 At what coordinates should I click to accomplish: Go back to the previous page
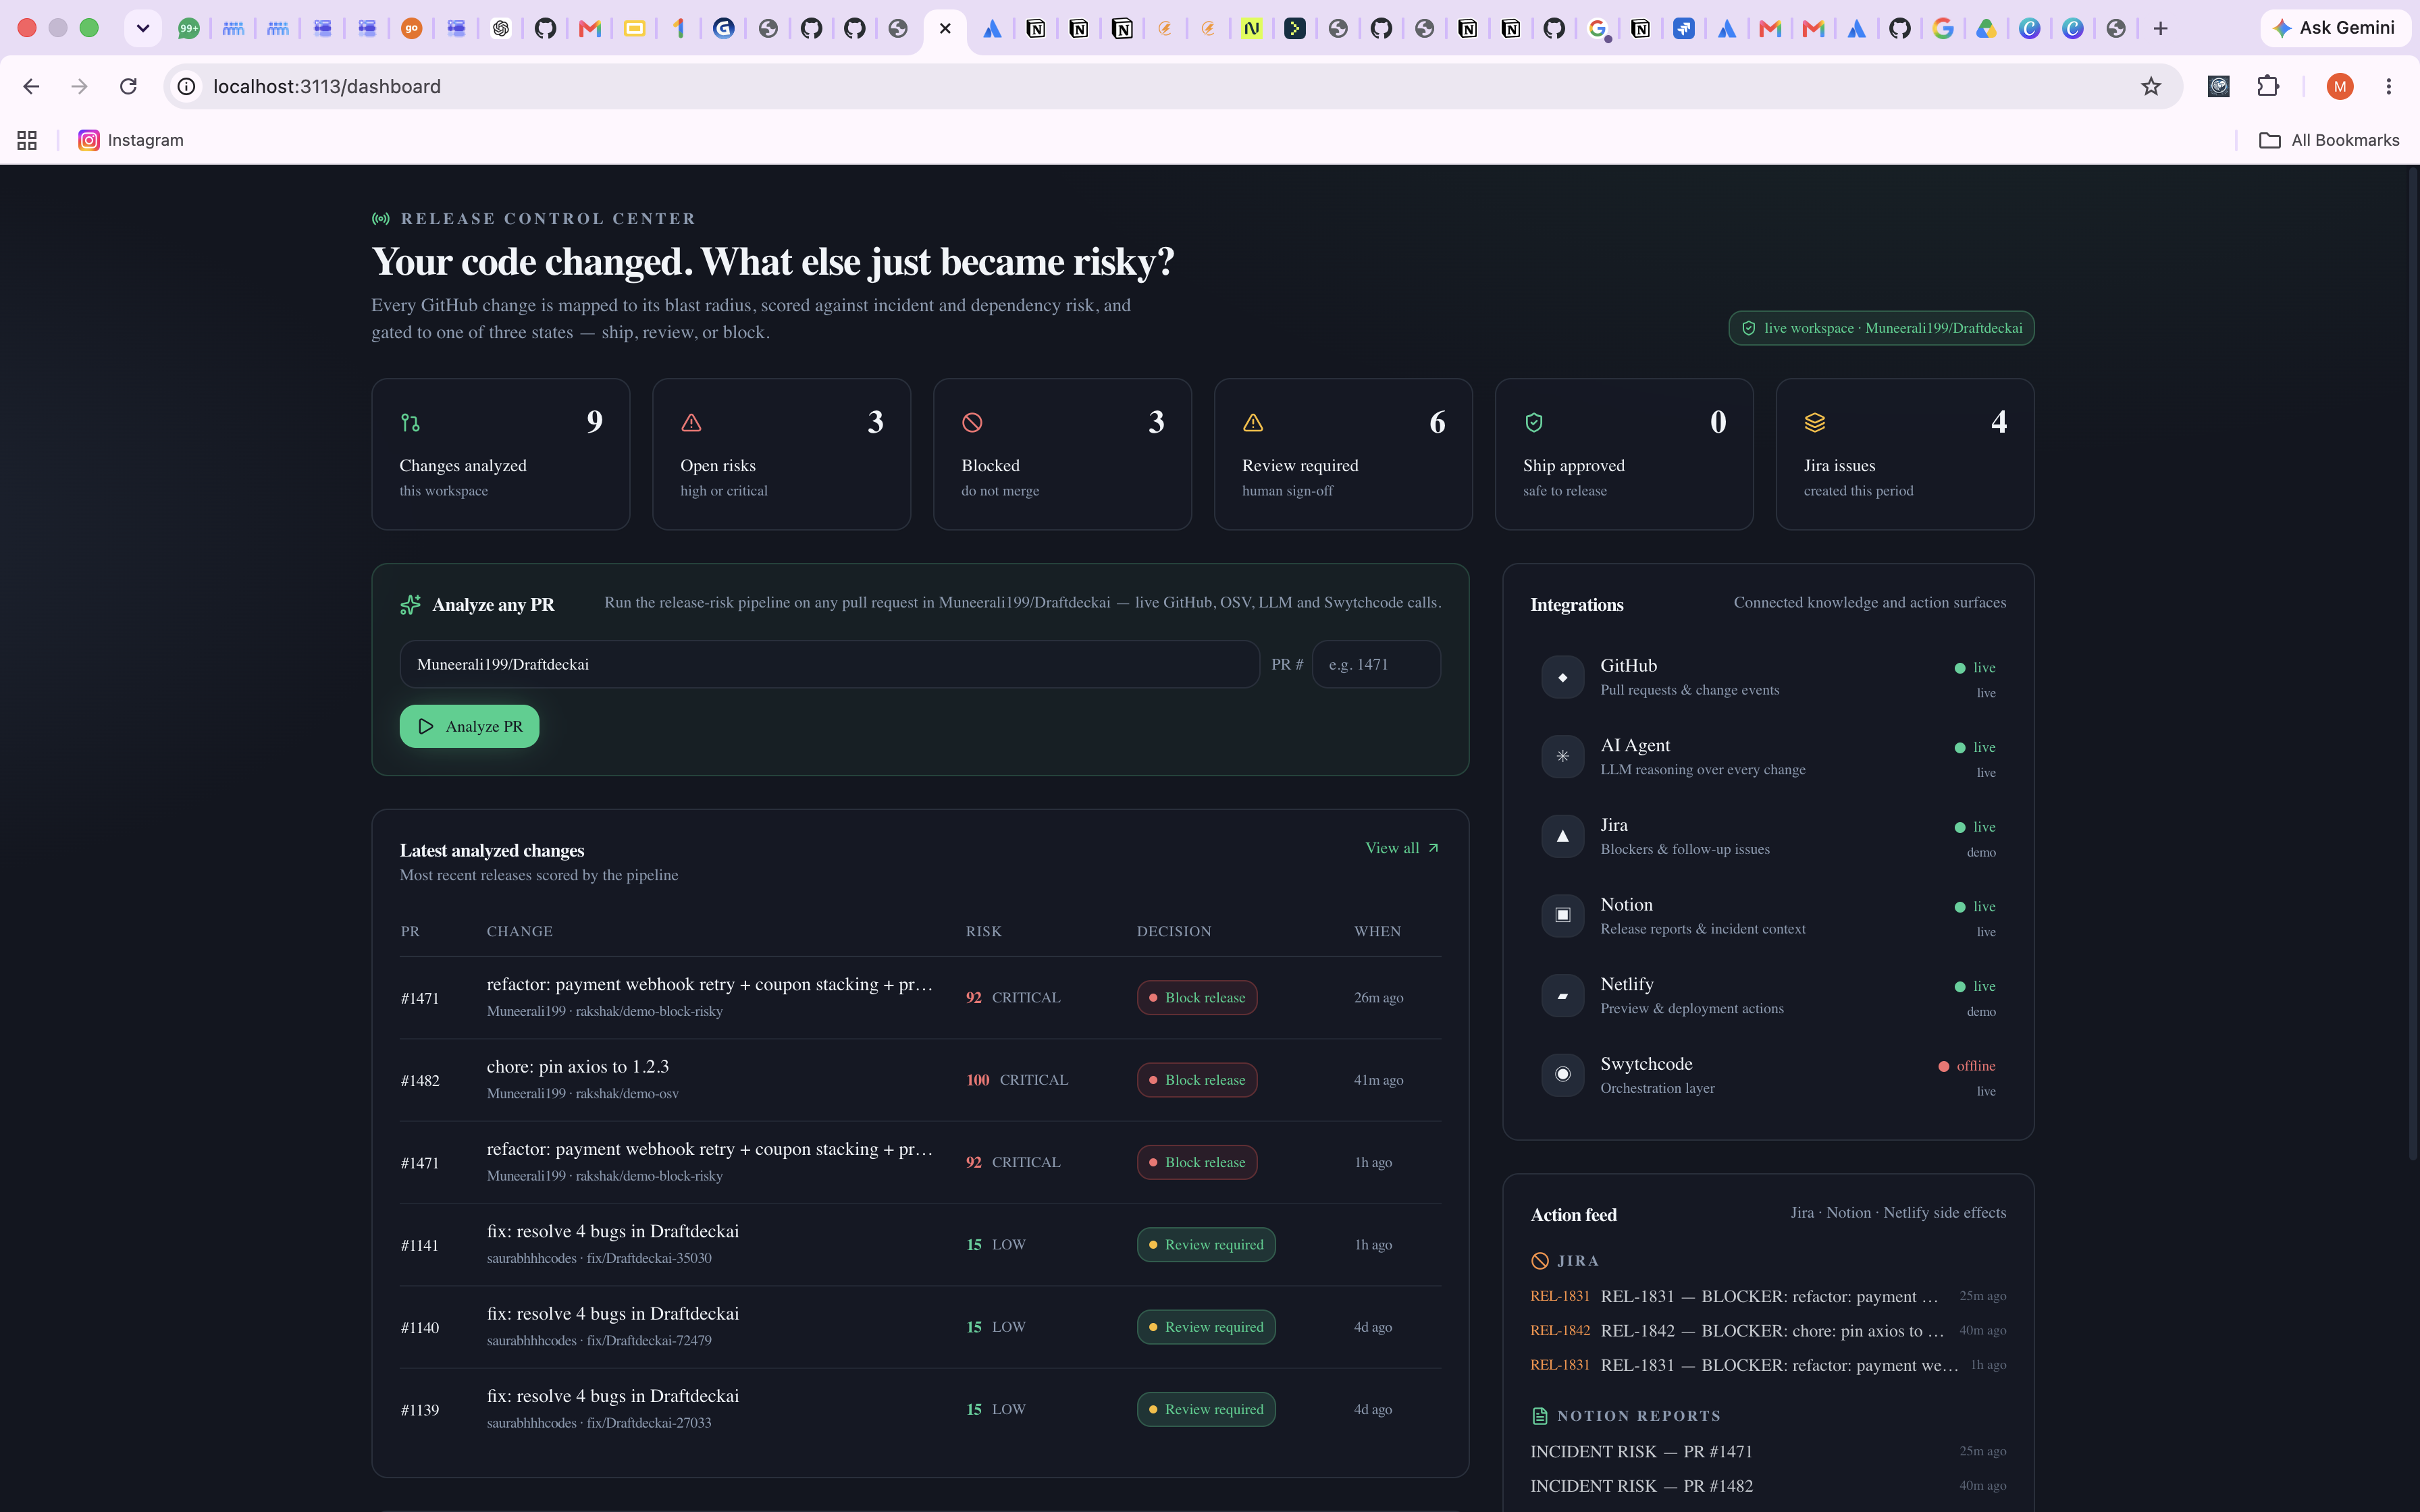pyautogui.click(x=31, y=87)
